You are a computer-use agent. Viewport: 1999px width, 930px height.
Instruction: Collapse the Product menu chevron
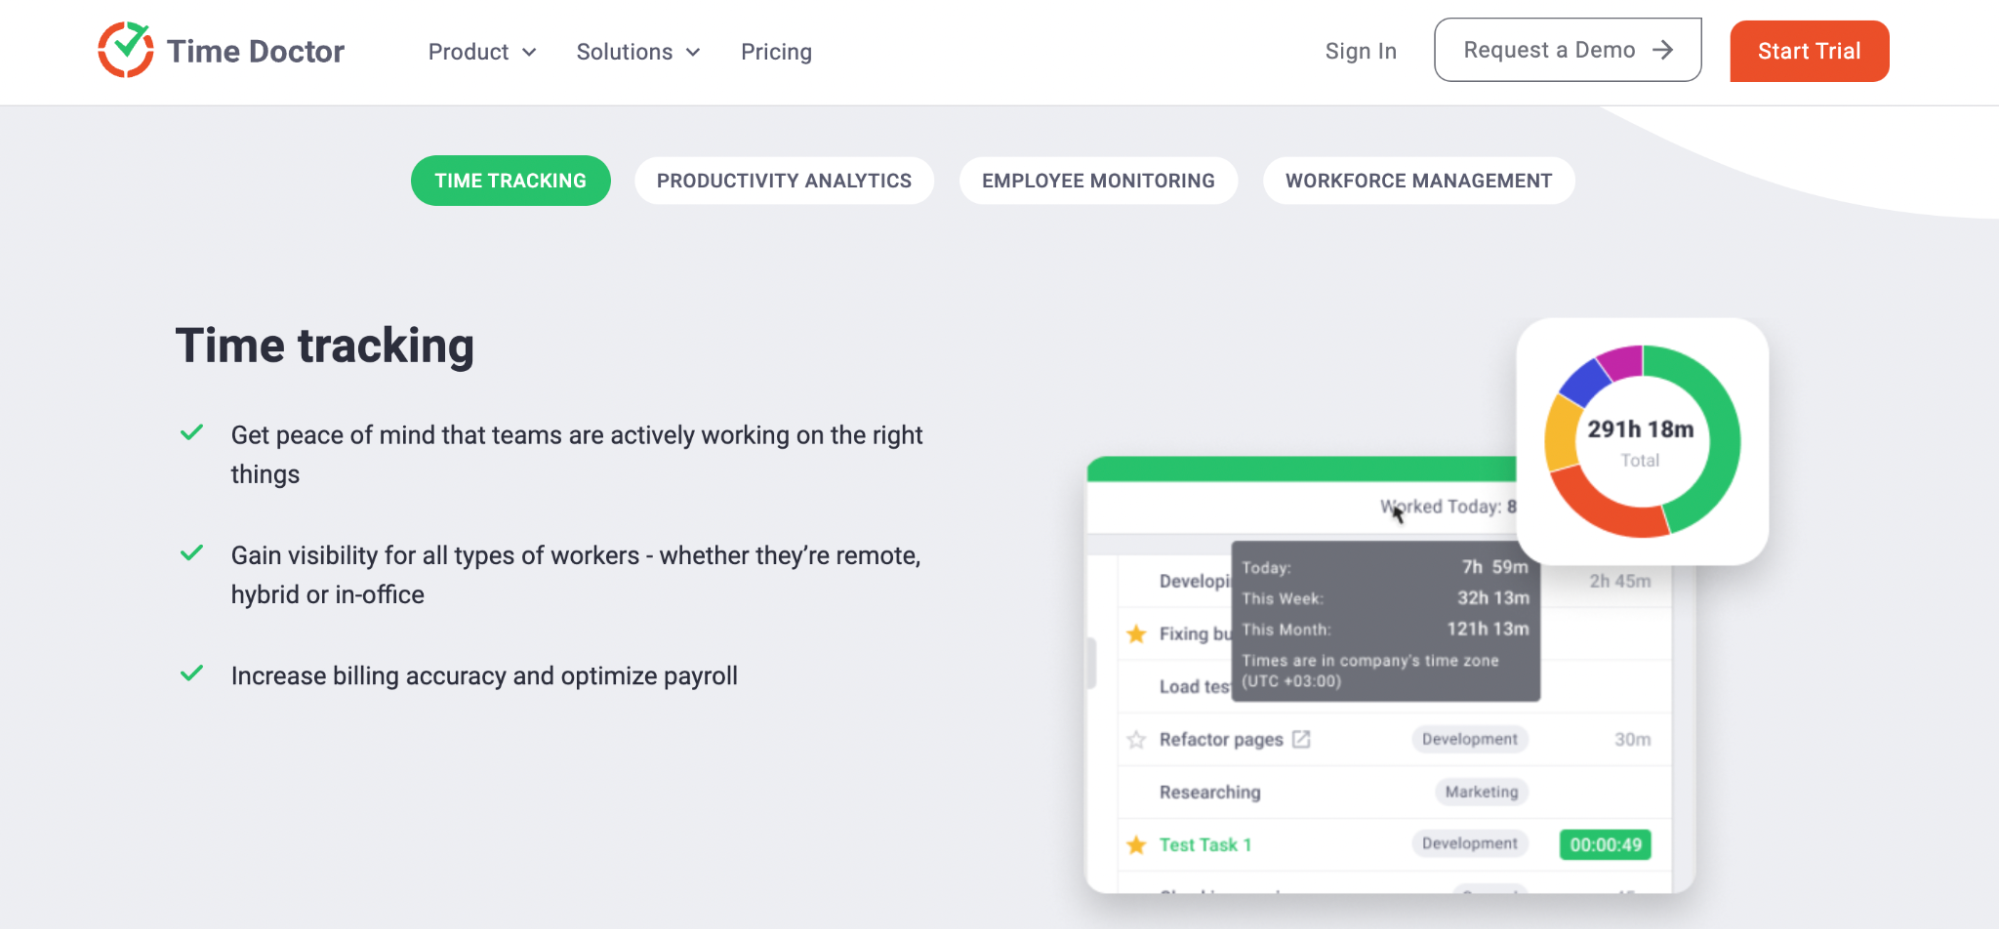point(530,52)
